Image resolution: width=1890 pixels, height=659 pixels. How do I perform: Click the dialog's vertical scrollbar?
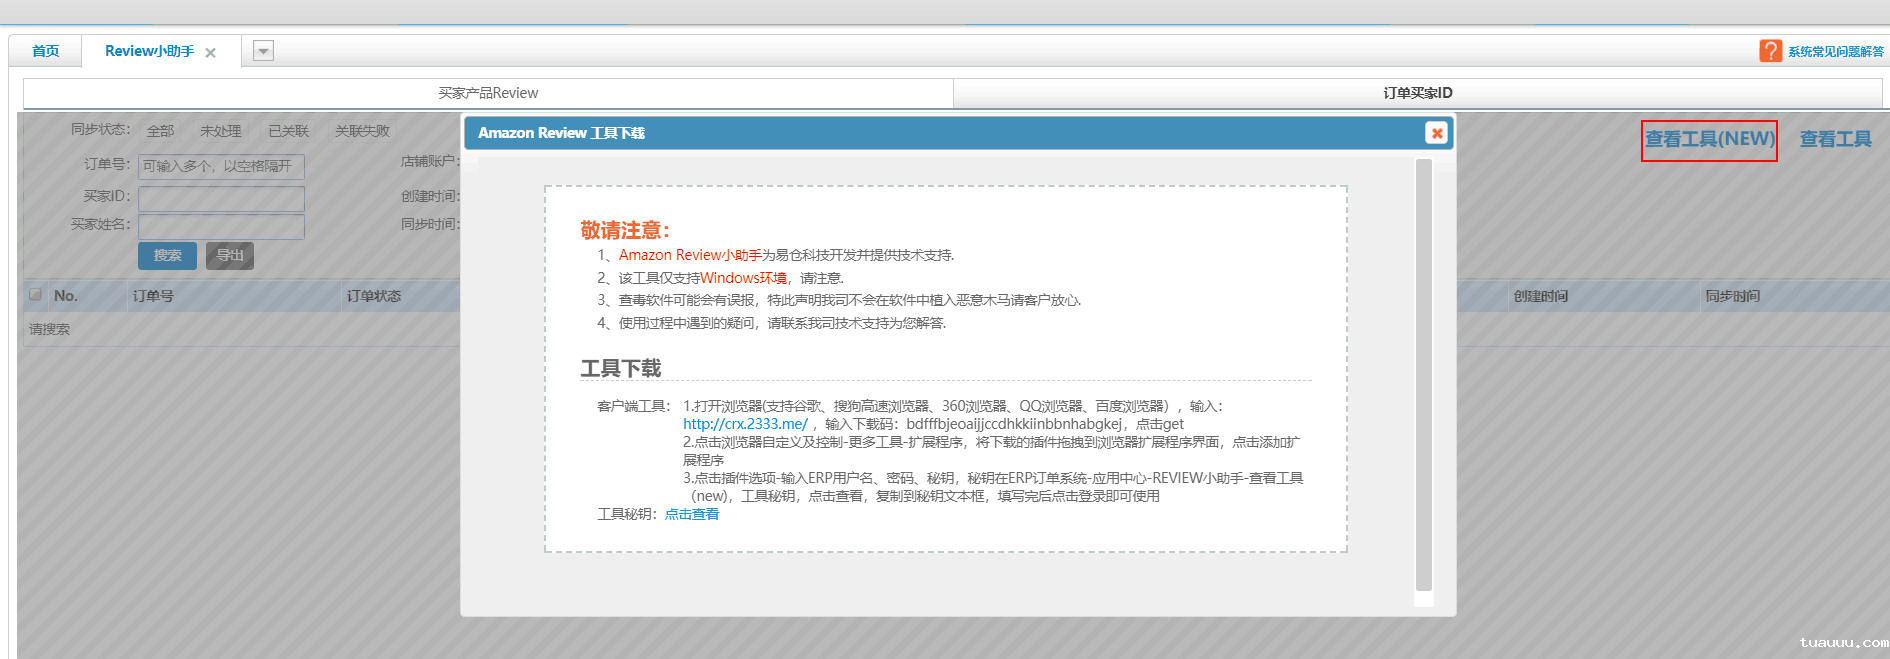tap(1423, 375)
